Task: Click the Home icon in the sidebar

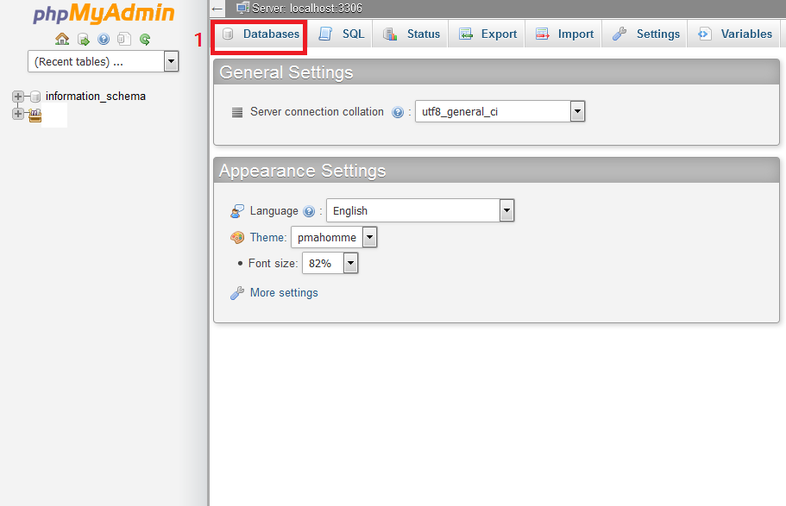Action: 62,40
